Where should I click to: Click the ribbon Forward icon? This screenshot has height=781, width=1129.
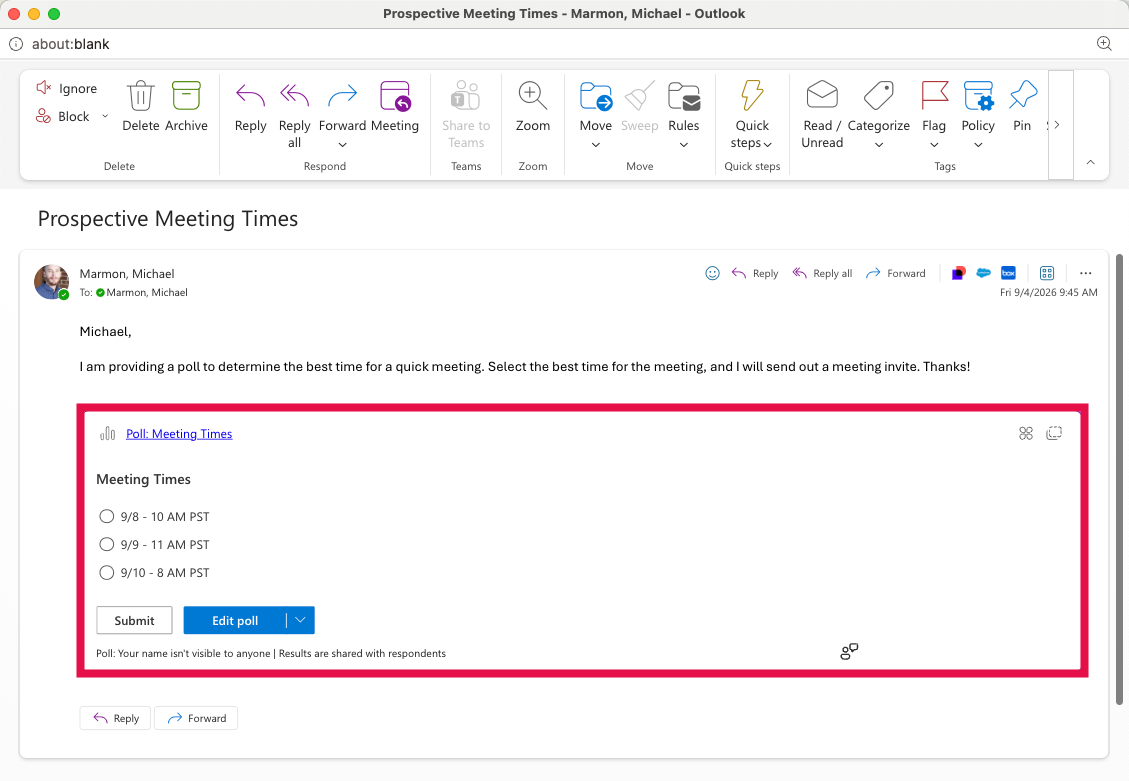coord(342,96)
